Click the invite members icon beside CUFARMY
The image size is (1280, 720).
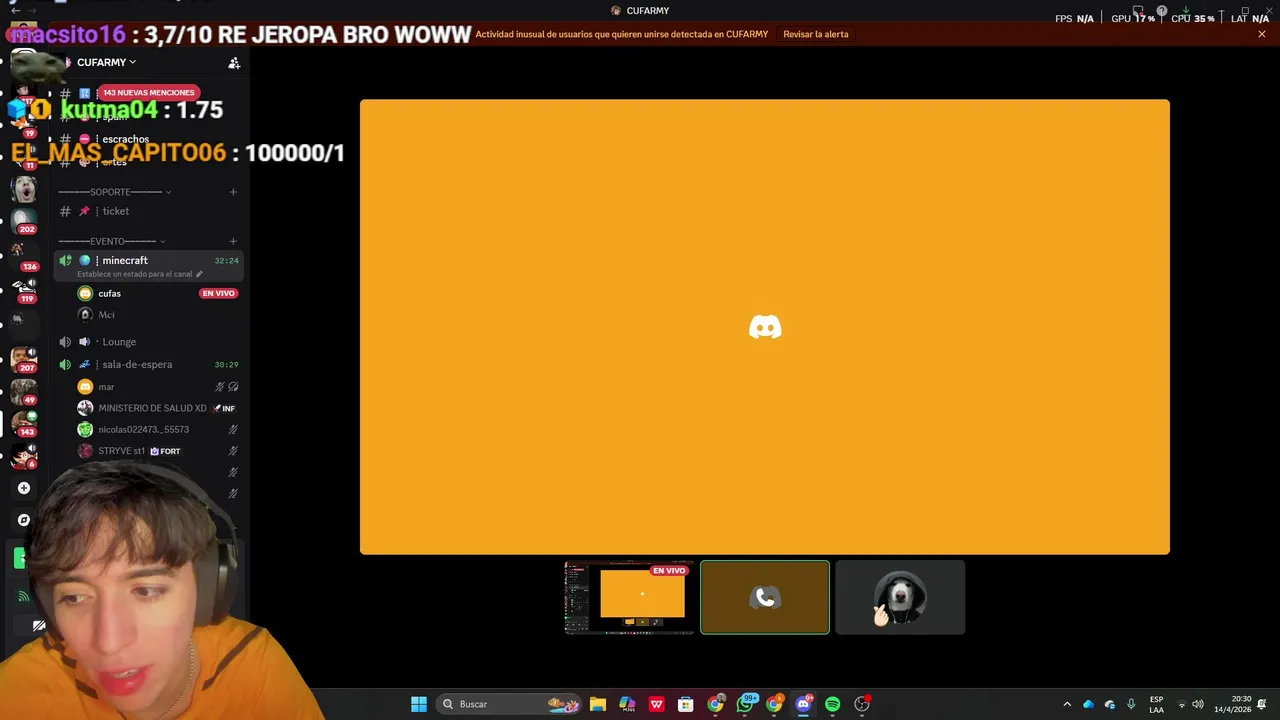pos(234,63)
